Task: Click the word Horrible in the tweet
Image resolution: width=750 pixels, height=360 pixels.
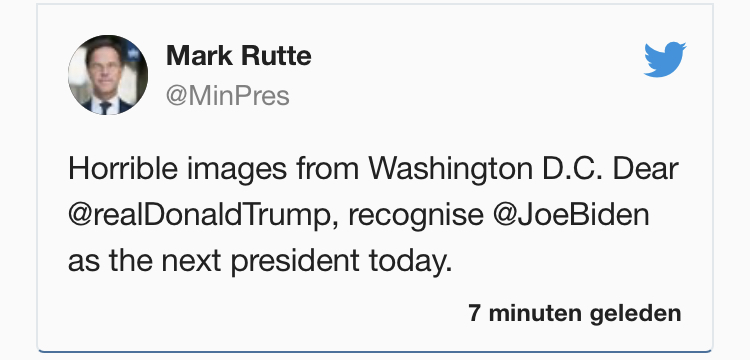Action: pyautogui.click(x=123, y=169)
